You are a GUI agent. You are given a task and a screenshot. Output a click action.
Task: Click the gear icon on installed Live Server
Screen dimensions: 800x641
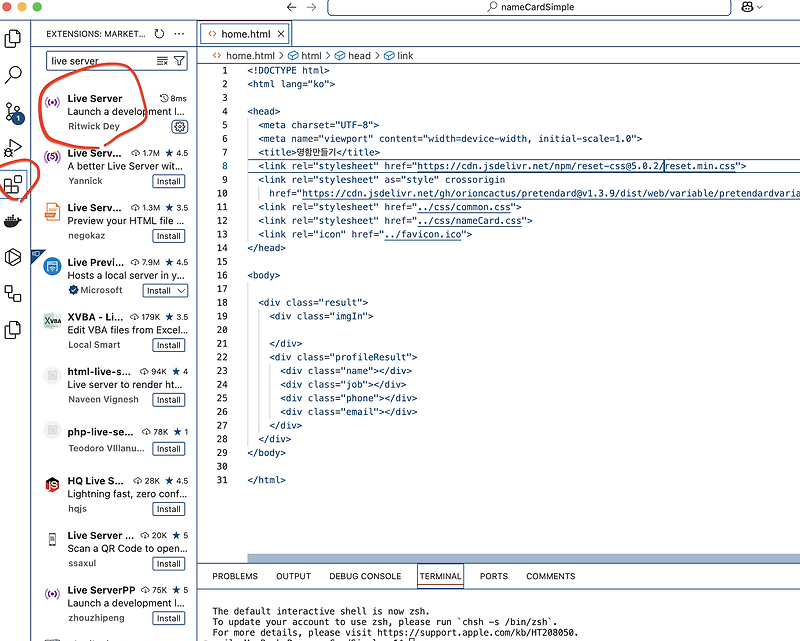(180, 127)
